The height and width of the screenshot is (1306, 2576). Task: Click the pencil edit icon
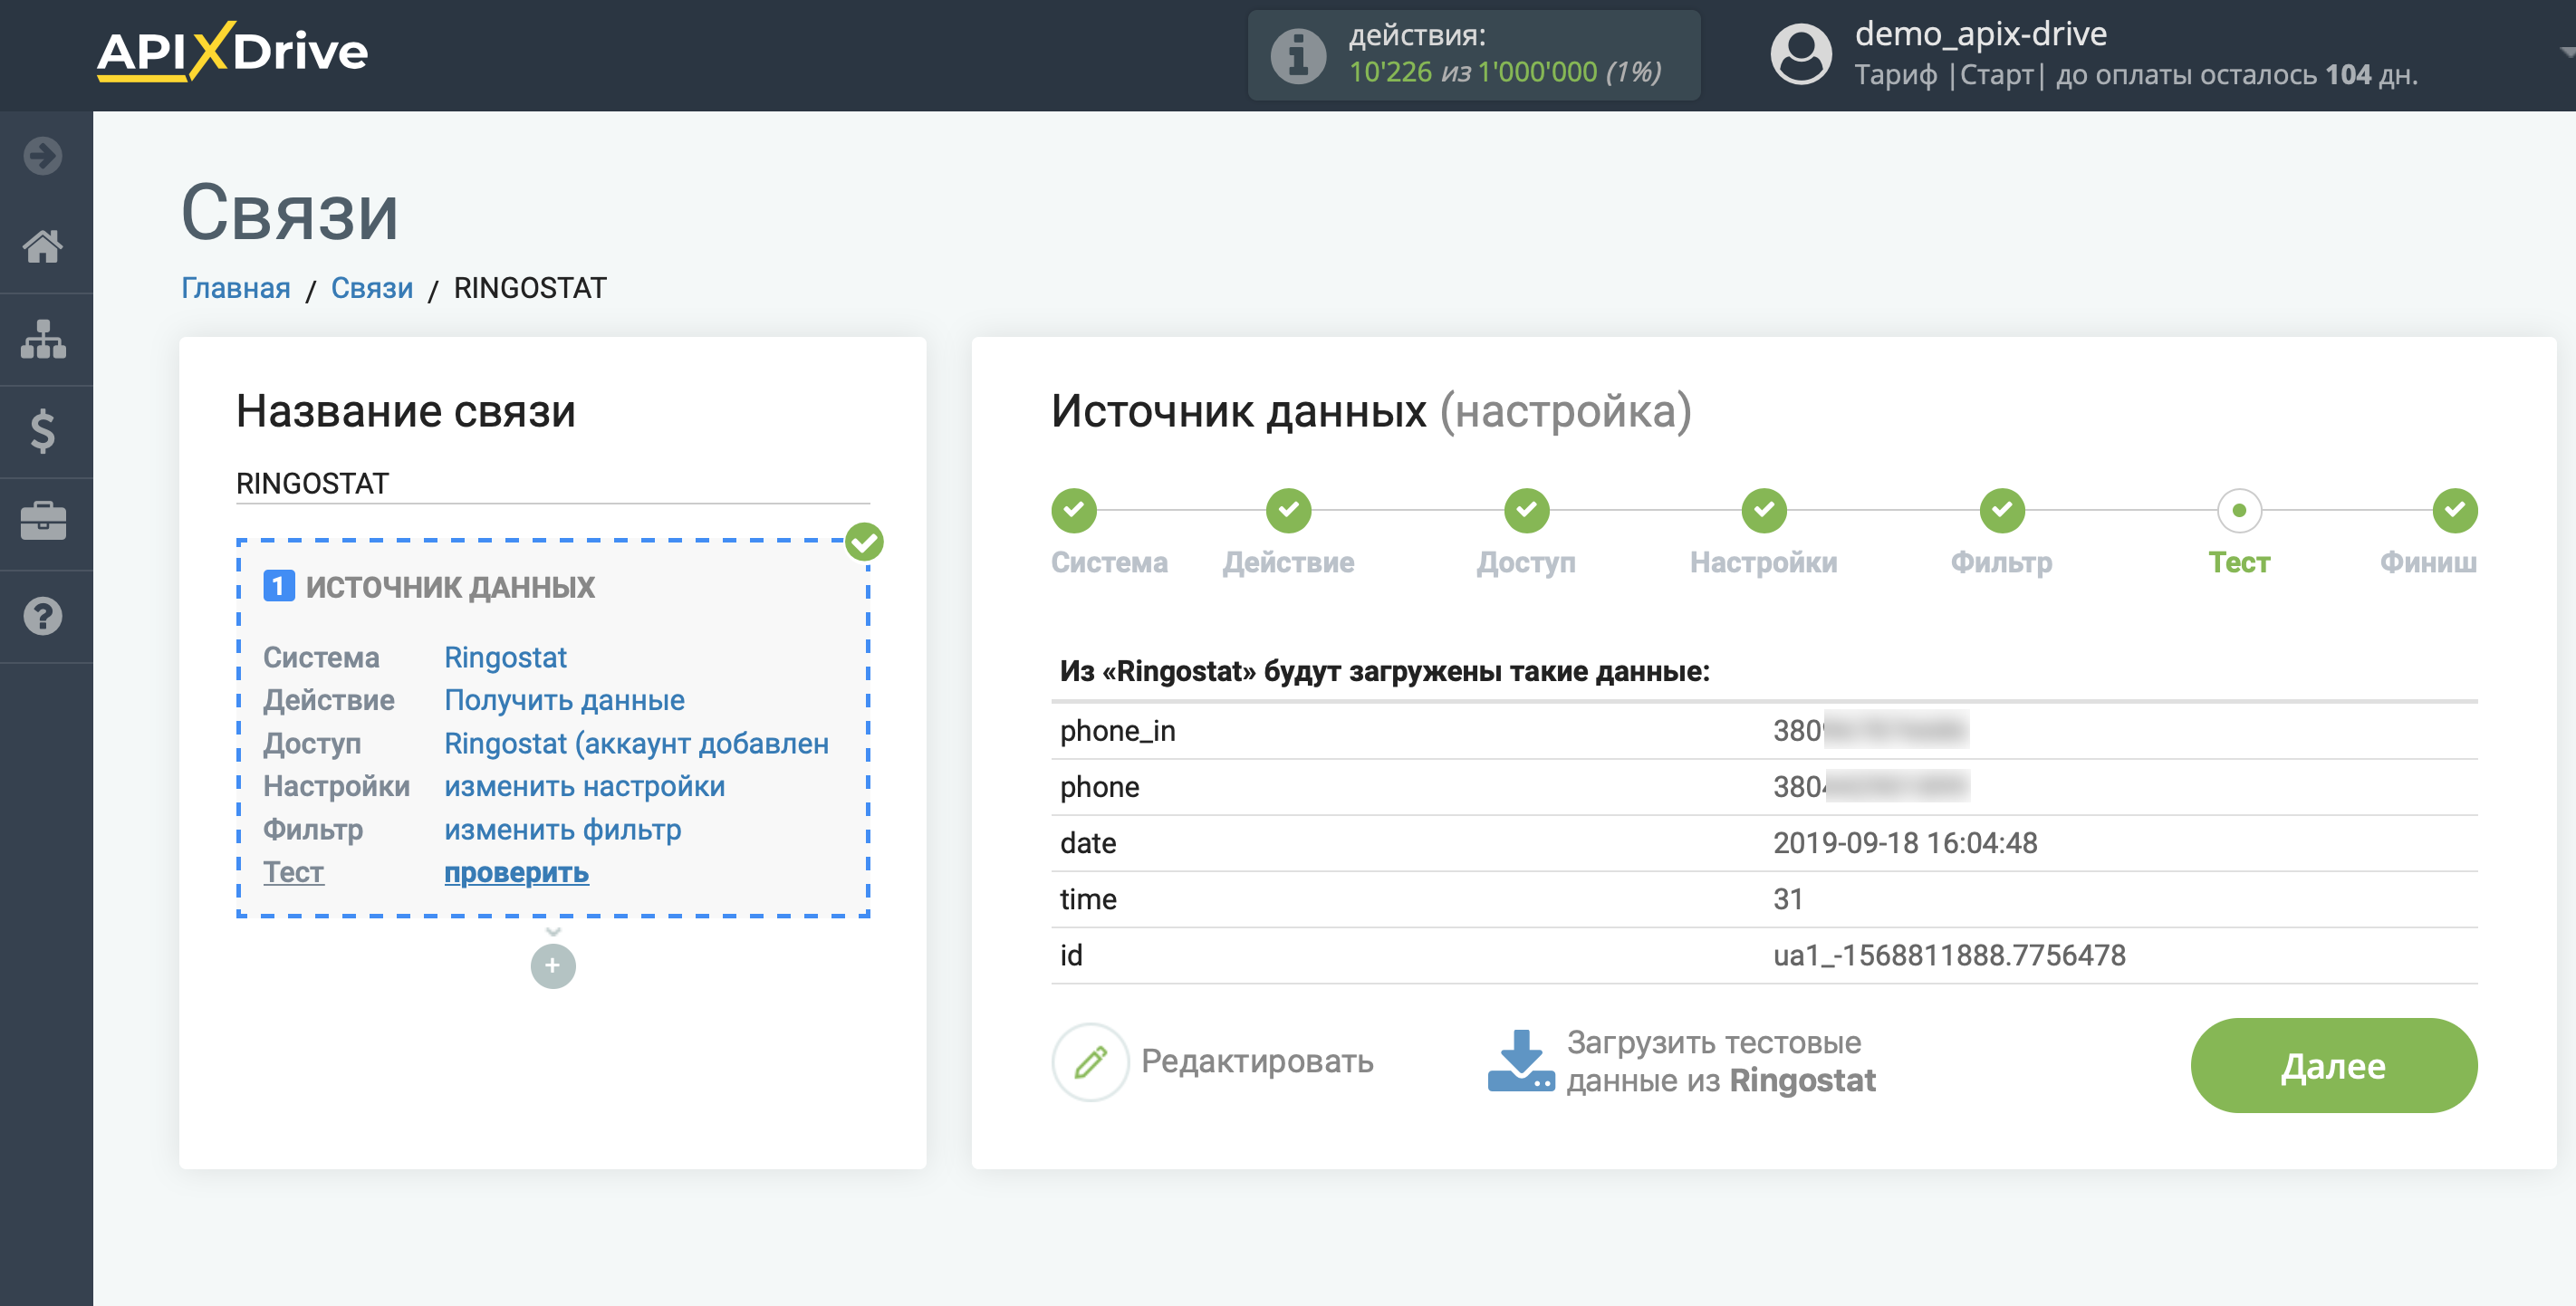(x=1090, y=1062)
